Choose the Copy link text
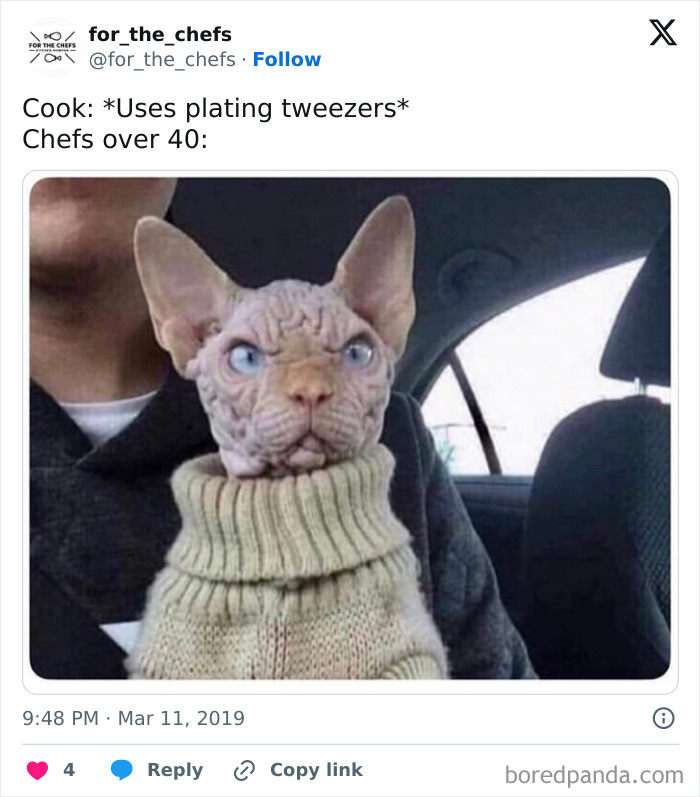This screenshot has height=797, width=700. tap(316, 770)
